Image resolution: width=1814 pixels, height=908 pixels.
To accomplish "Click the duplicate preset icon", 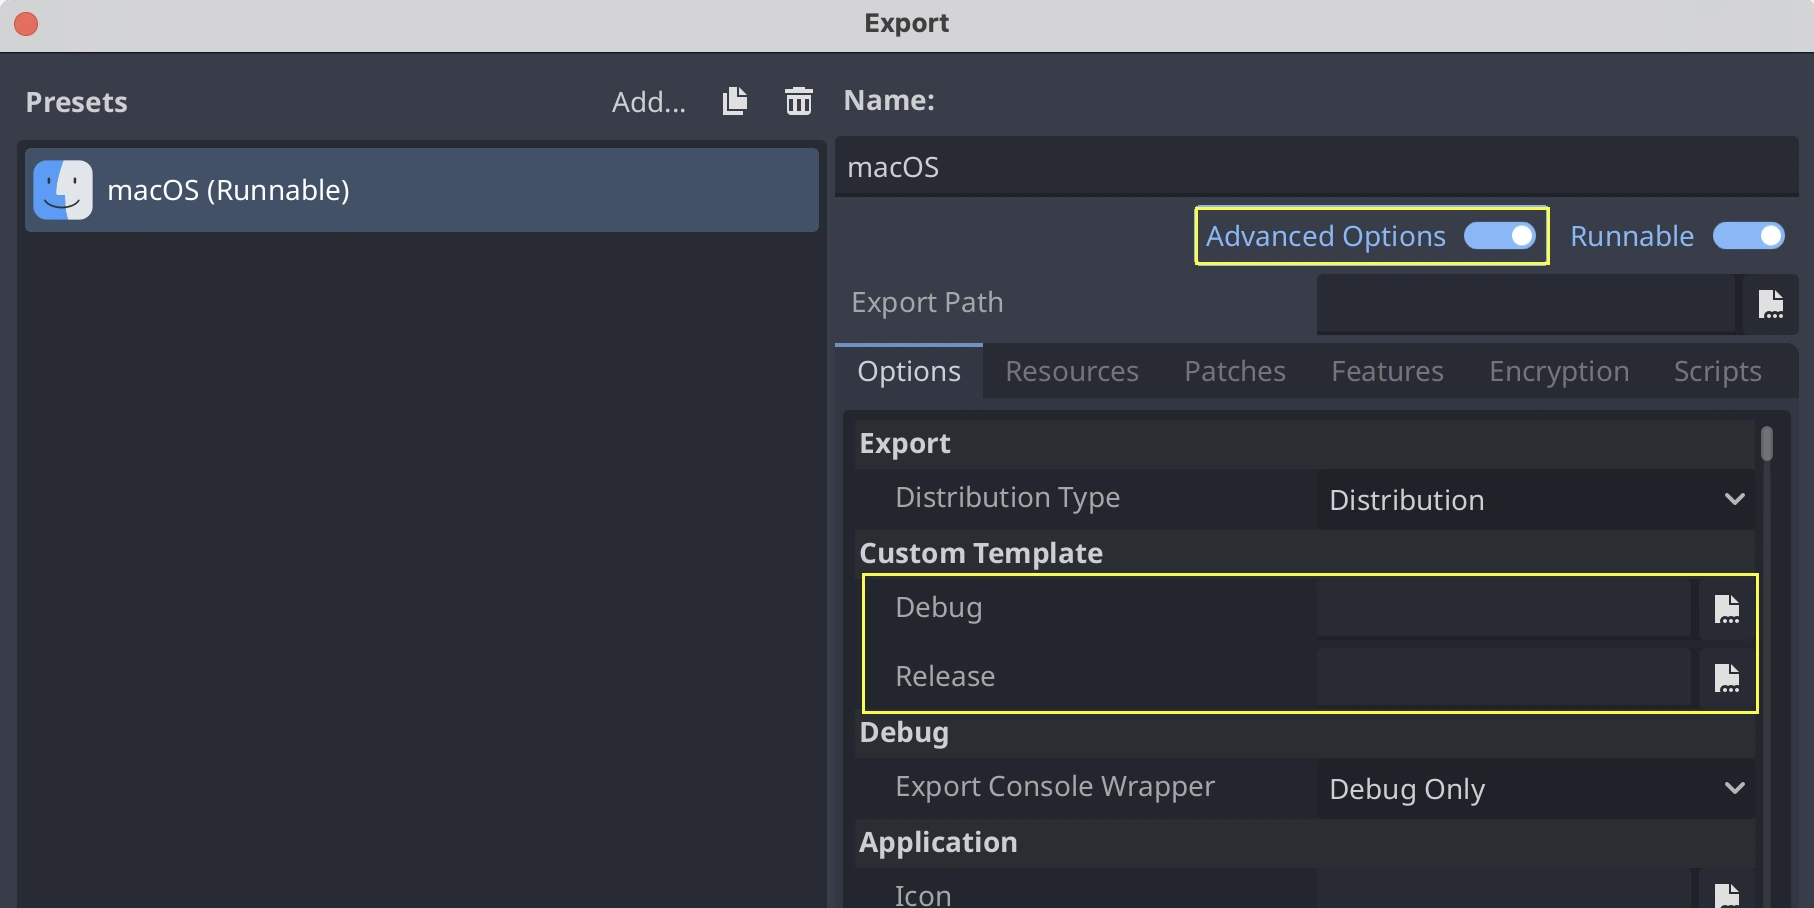I will pyautogui.click(x=735, y=101).
